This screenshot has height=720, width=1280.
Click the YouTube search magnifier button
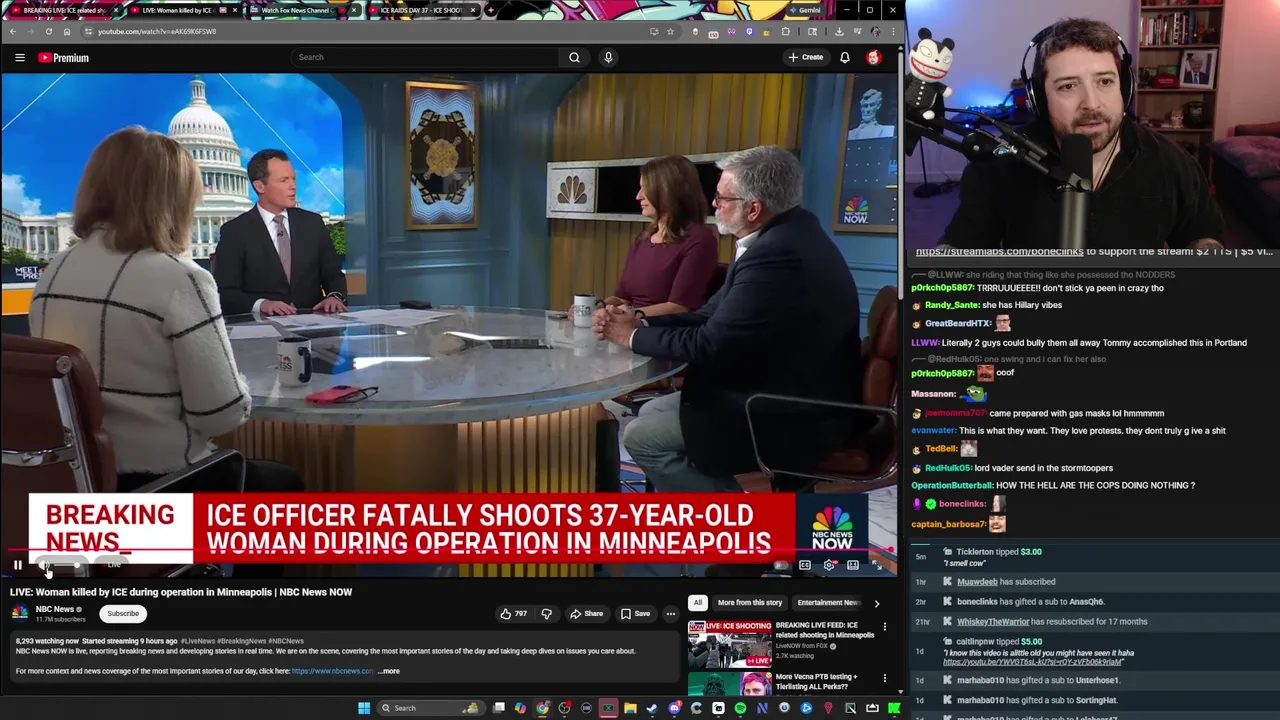574,57
